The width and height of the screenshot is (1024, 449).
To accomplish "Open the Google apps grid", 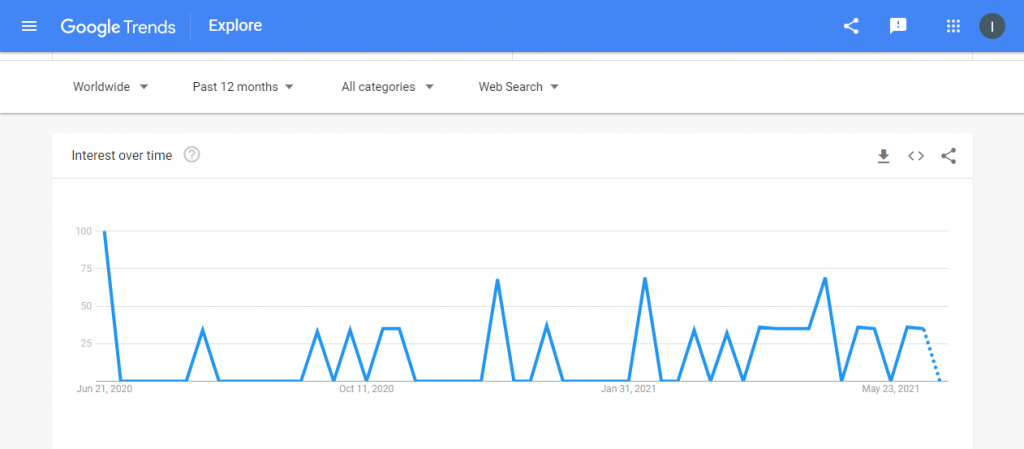I will pos(953,26).
